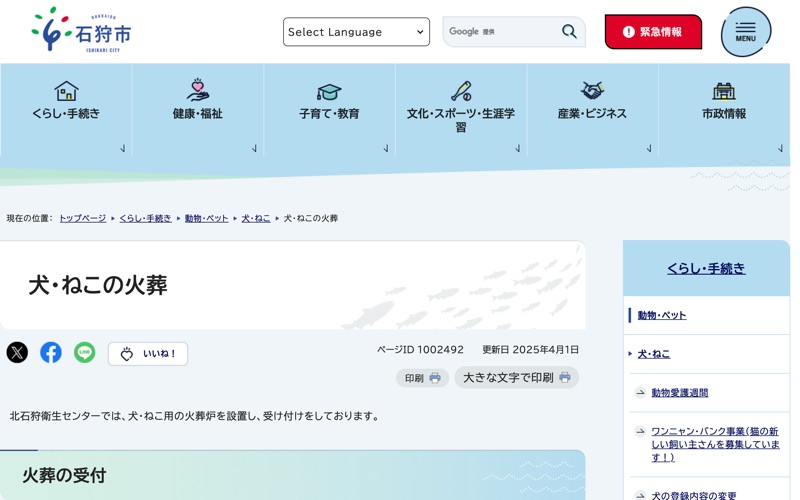800x500 pixels.
Task: Click the arrow icon beside 動物愛護週間
Action: point(640,392)
